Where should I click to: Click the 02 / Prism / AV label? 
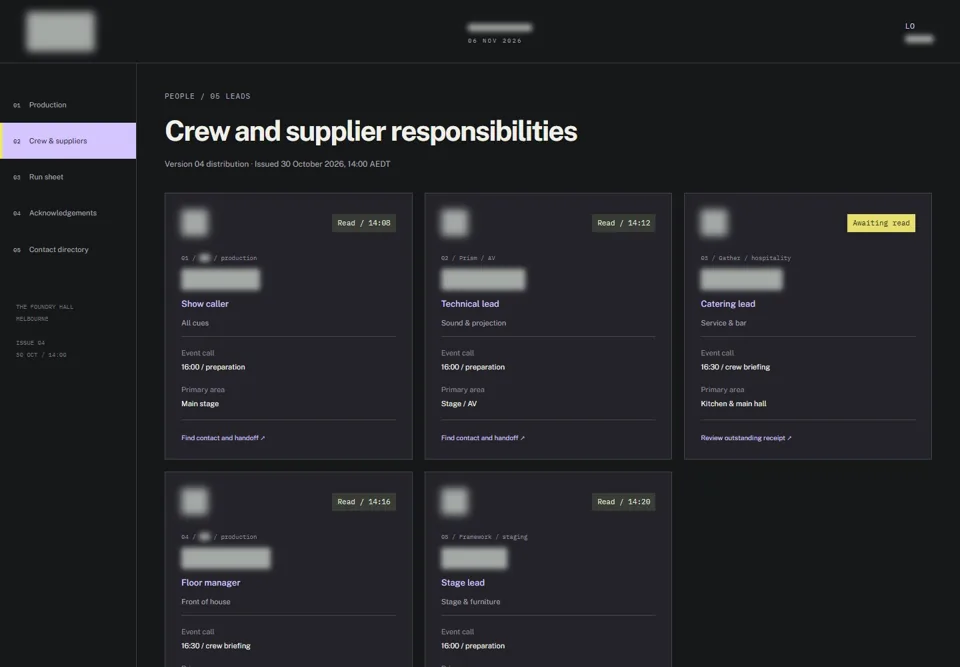click(468, 258)
